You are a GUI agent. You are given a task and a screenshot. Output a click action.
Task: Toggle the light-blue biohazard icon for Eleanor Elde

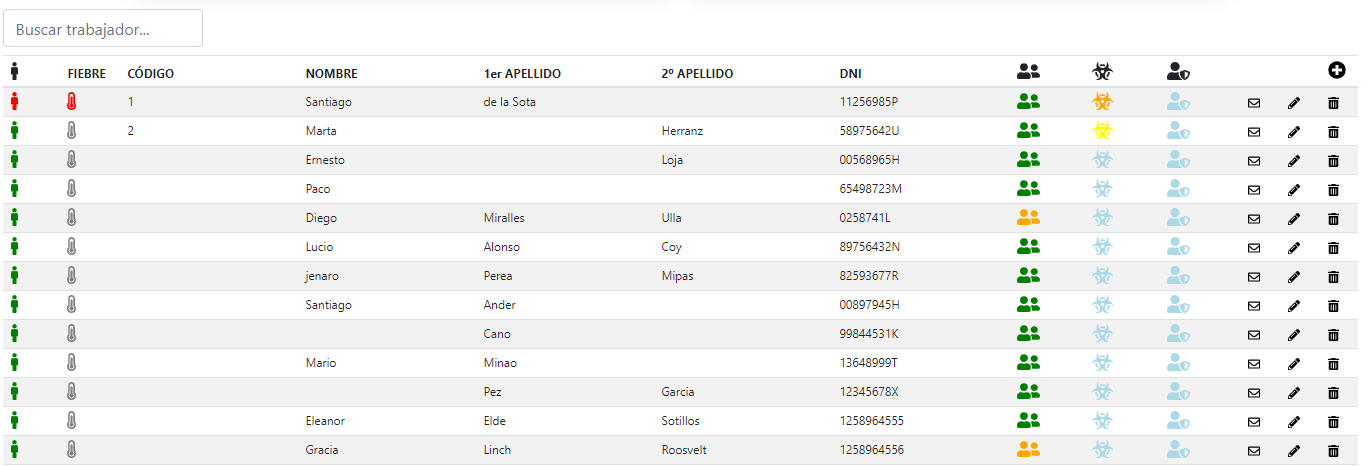(1102, 420)
